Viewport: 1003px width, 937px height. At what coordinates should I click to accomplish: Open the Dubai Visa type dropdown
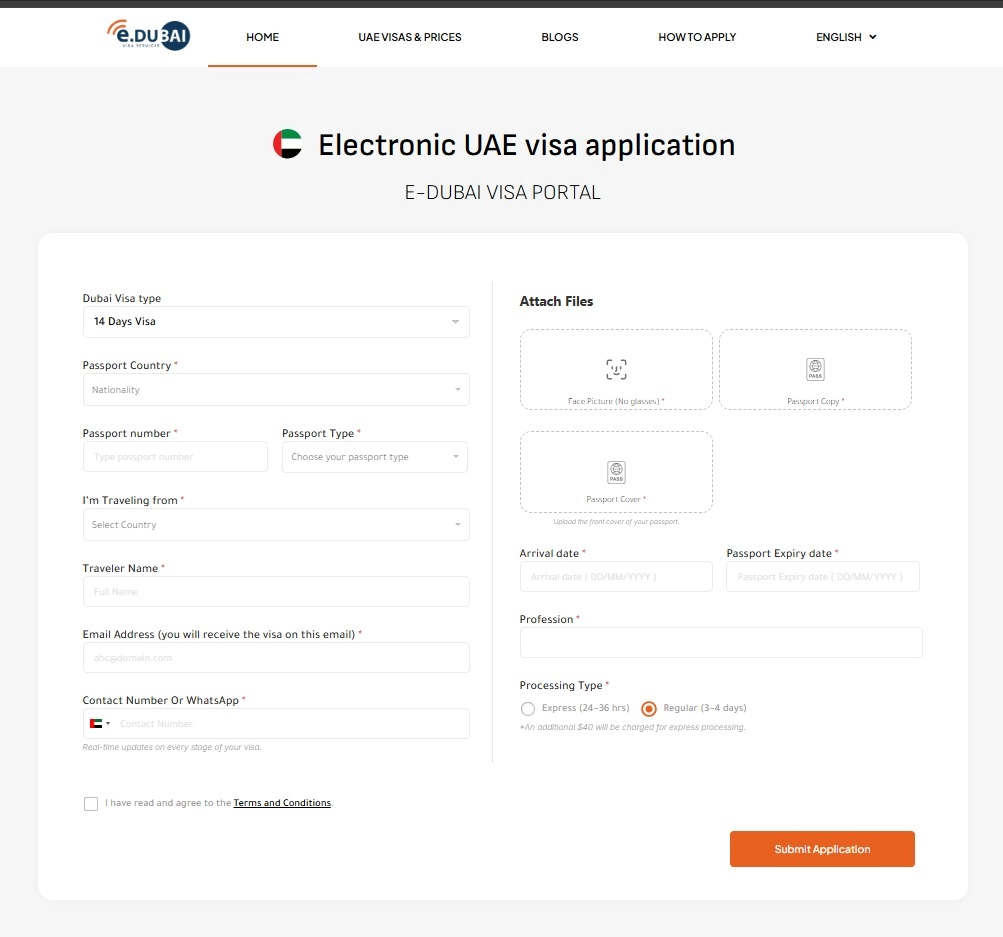(275, 322)
